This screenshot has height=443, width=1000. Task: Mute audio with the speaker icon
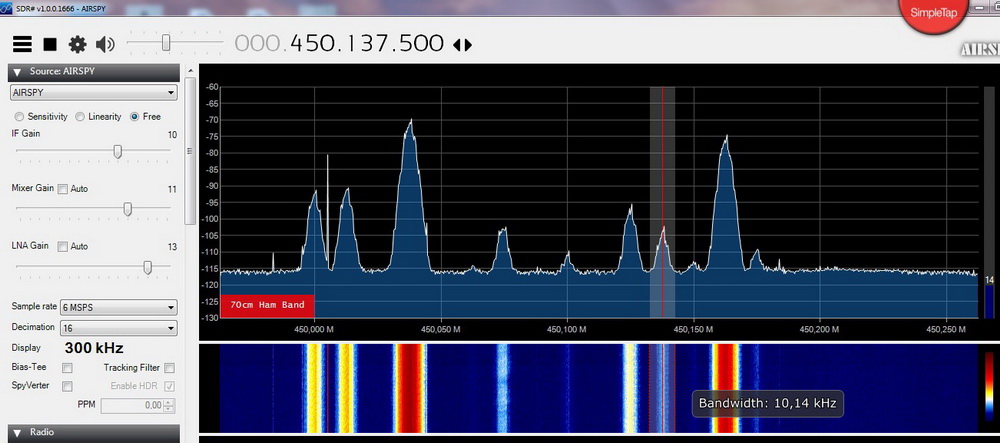coord(105,44)
